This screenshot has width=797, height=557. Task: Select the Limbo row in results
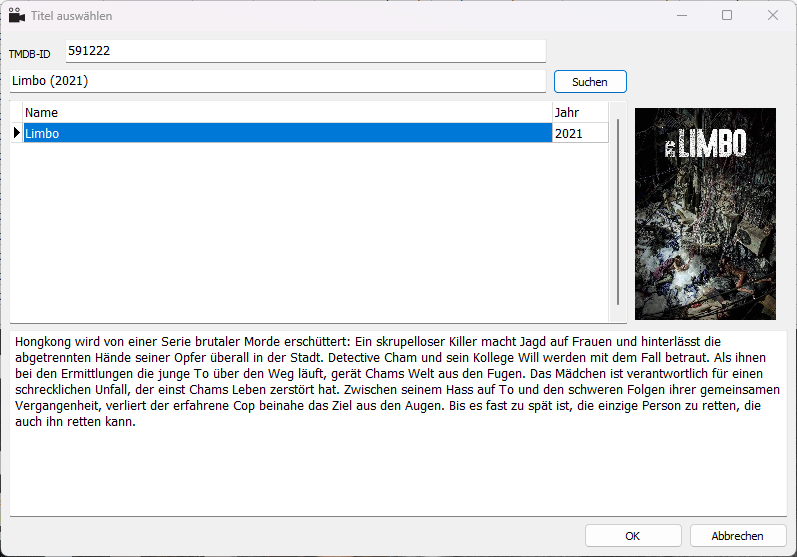[x=288, y=133]
